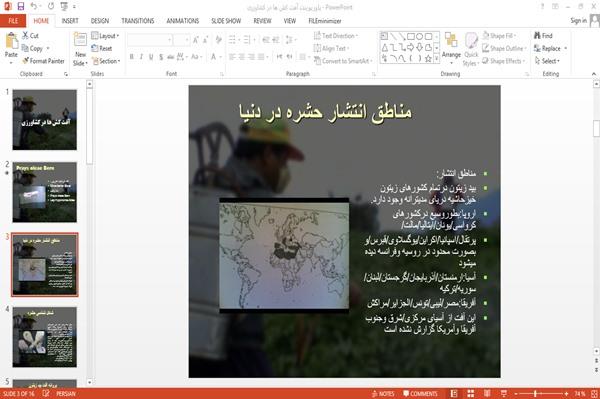Toggle Strikethrough formatting
The width and height of the screenshot is (600, 399).
[171, 57]
